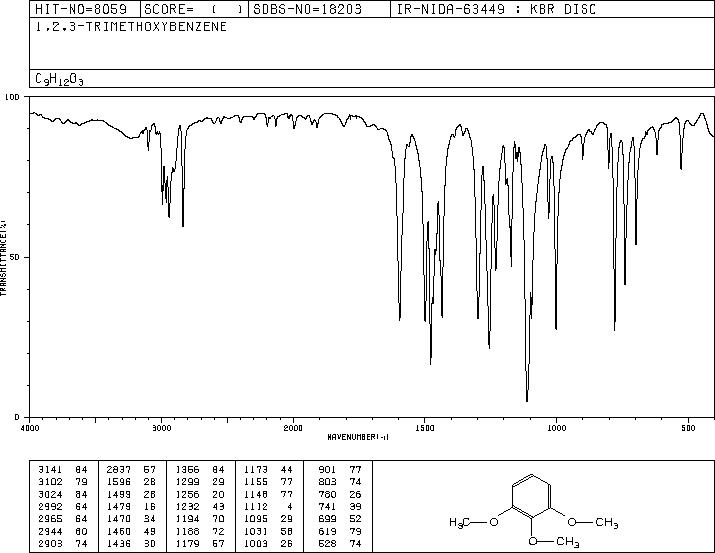Screen dimensions: 715x553
Task: Click the 3000 wavenumber axis label
Action: pyautogui.click(x=161, y=428)
